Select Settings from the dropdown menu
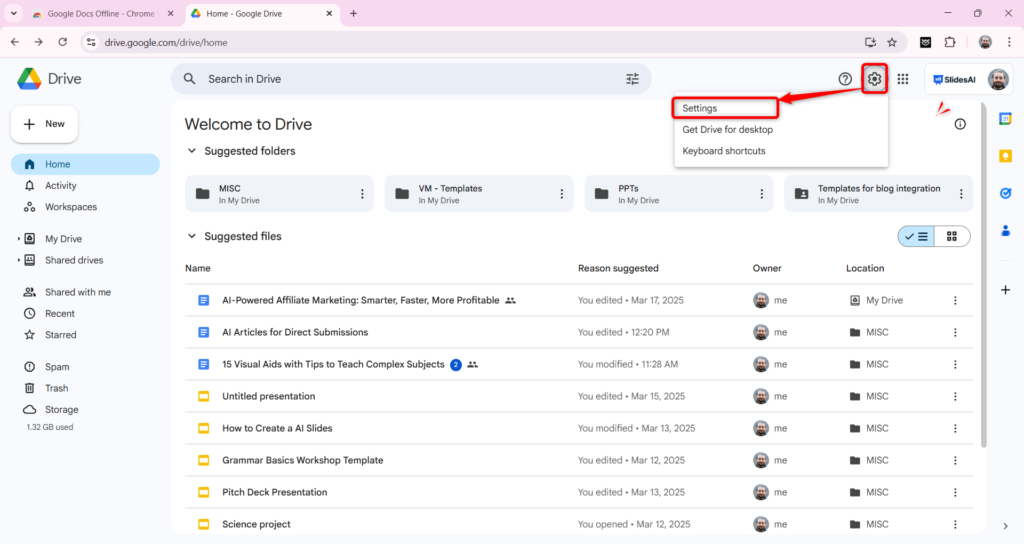This screenshot has width=1024, height=544. point(700,108)
